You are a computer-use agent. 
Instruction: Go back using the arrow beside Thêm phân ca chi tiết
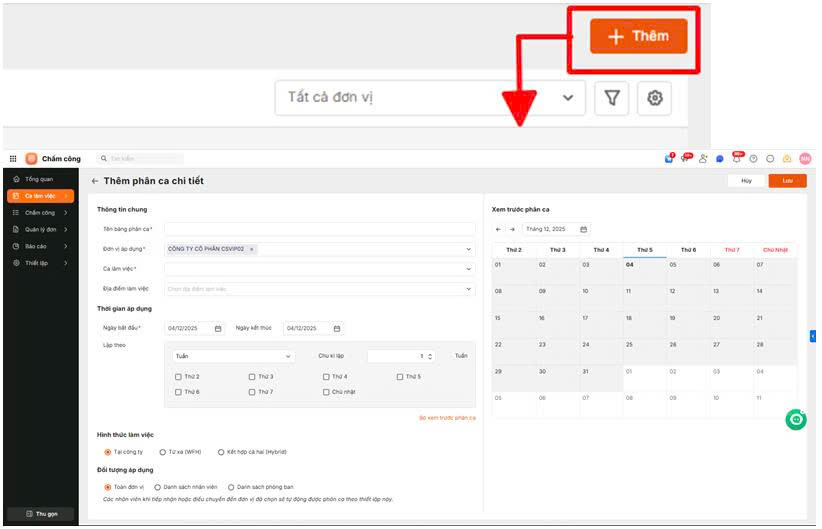[95, 181]
